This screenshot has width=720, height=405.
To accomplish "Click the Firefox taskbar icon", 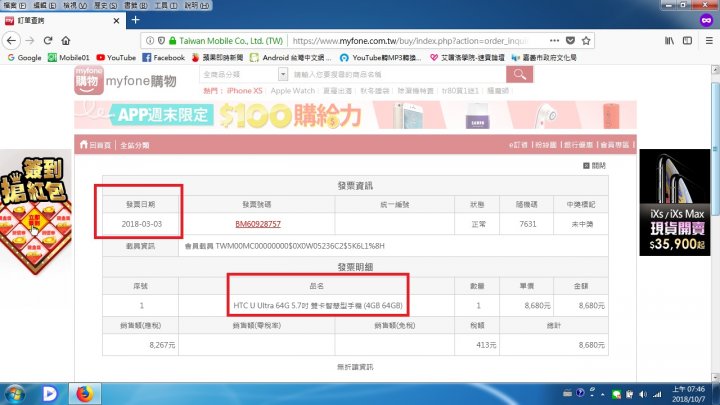I will pos(84,394).
